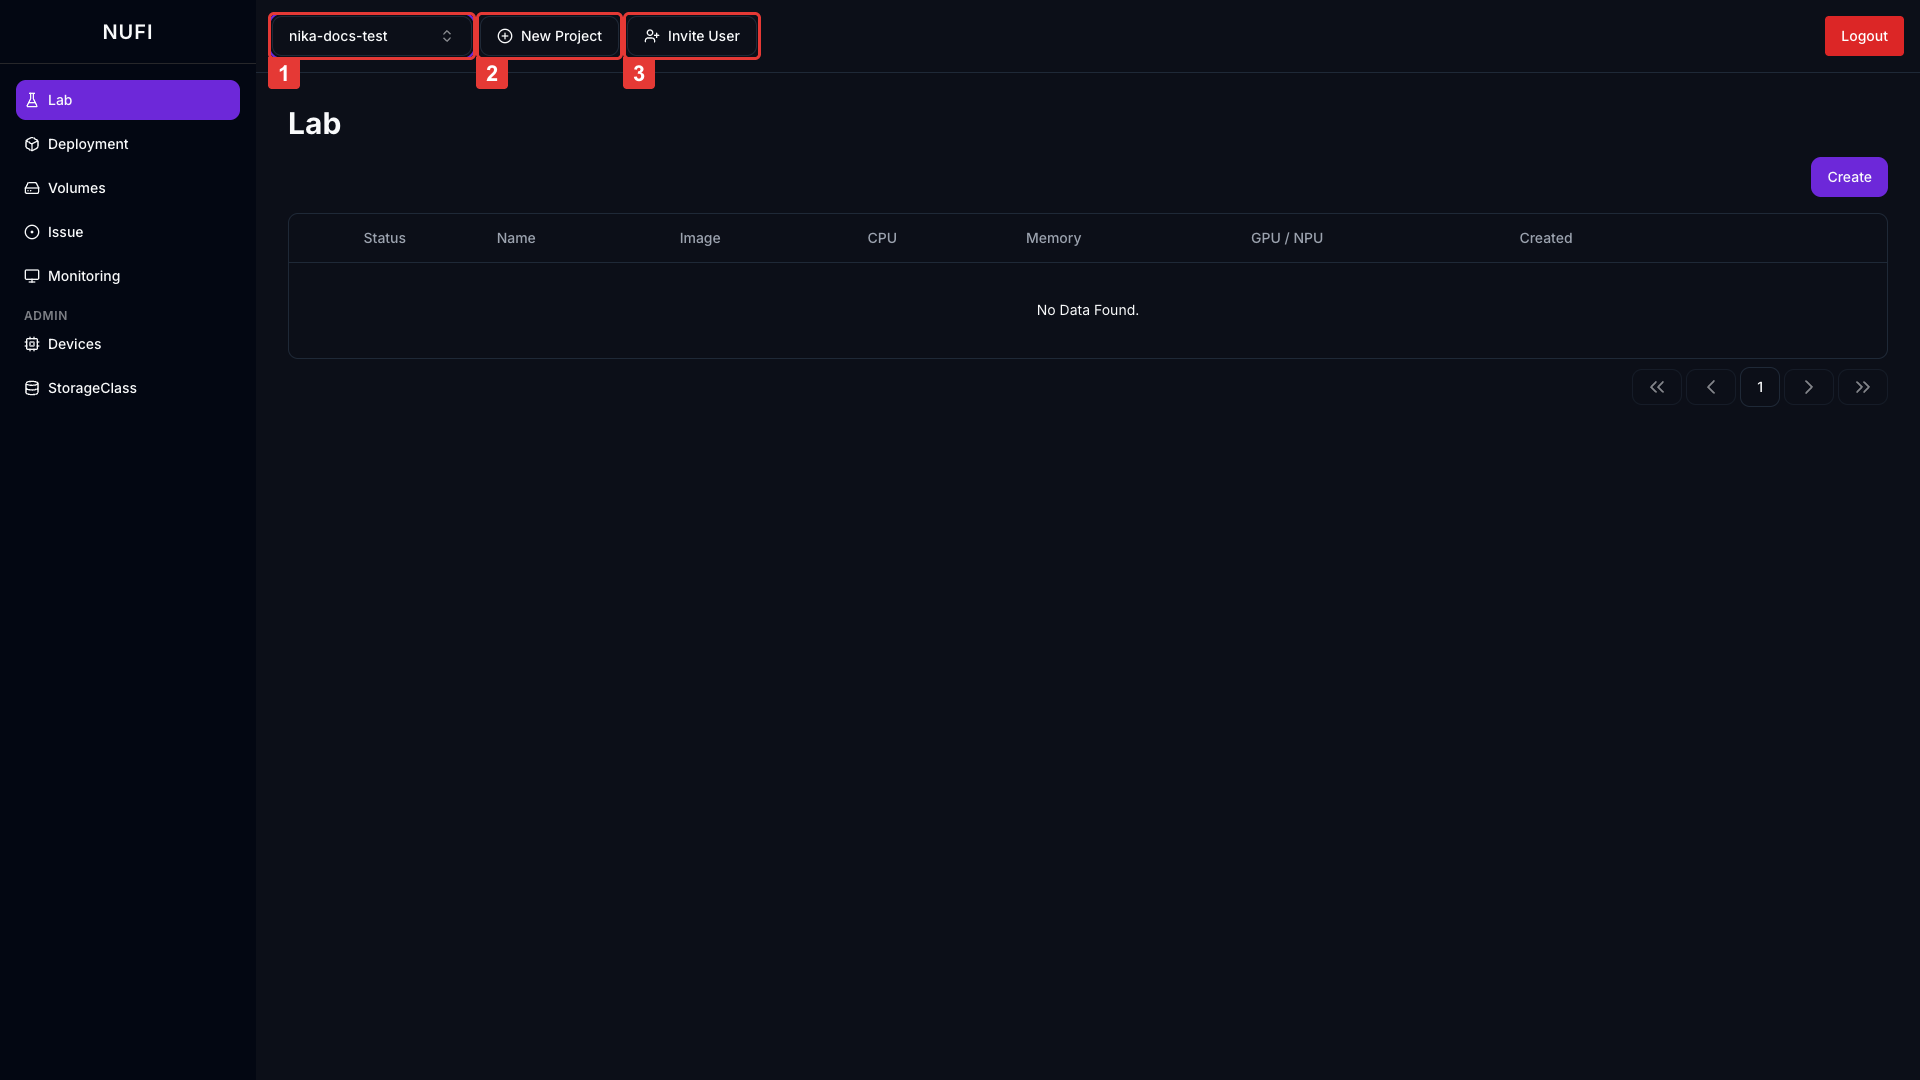Click the plus icon on New Project

pyautogui.click(x=505, y=36)
